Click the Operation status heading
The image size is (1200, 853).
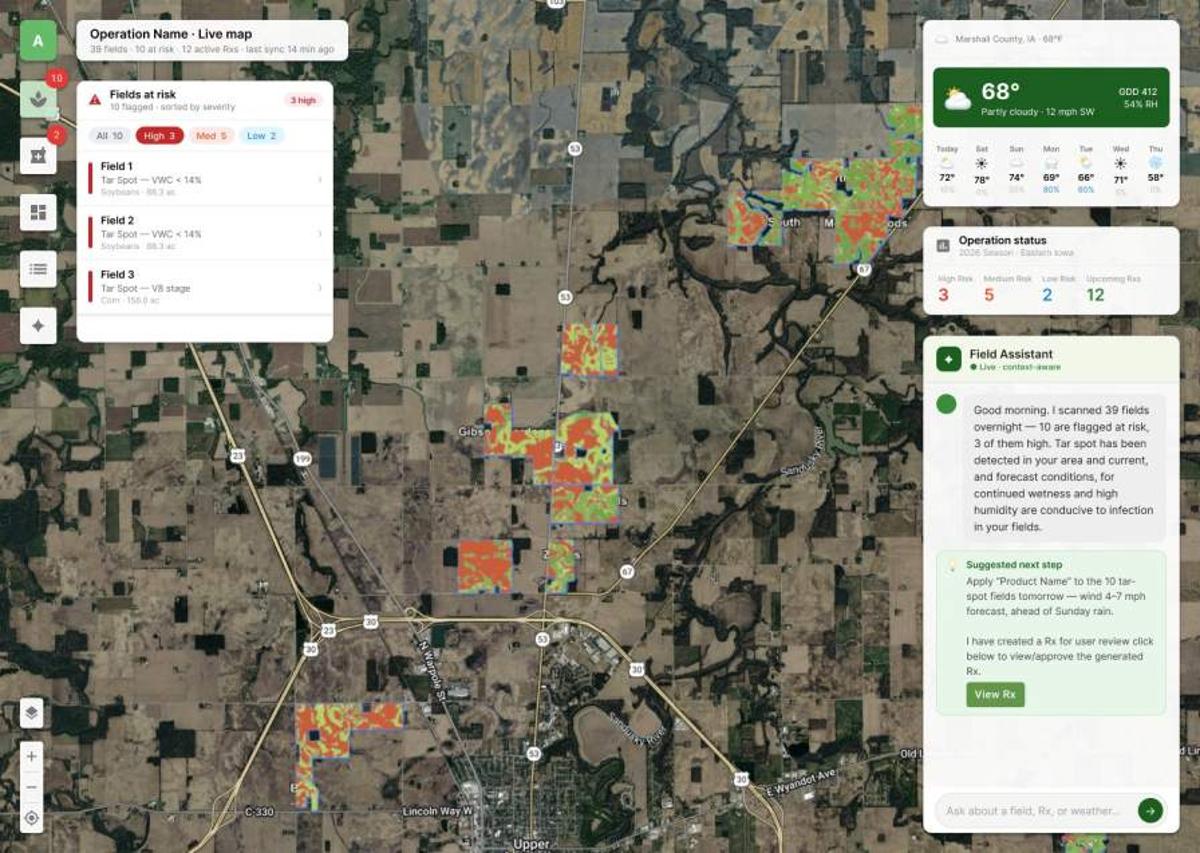[x=1003, y=240]
